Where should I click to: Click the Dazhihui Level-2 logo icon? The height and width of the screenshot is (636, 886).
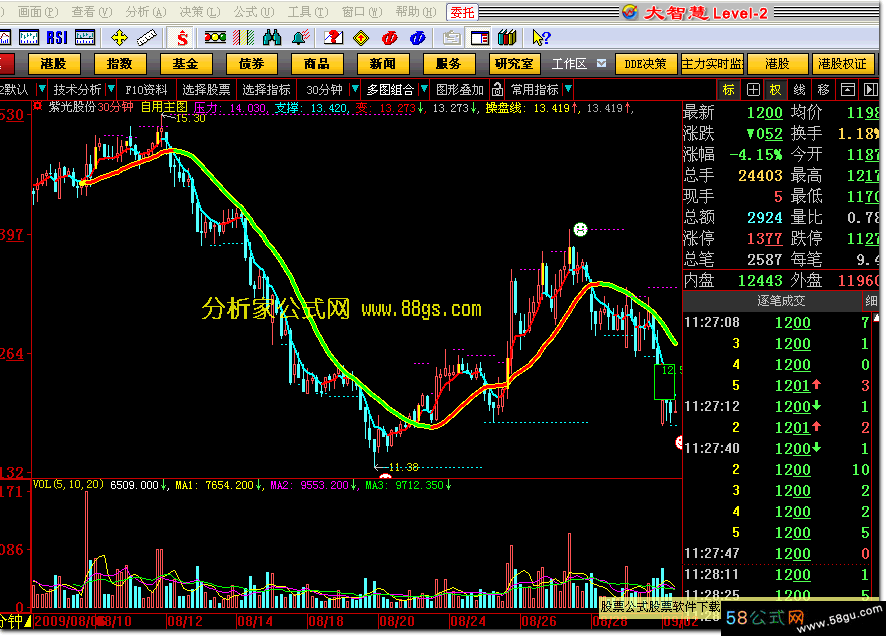[630, 12]
